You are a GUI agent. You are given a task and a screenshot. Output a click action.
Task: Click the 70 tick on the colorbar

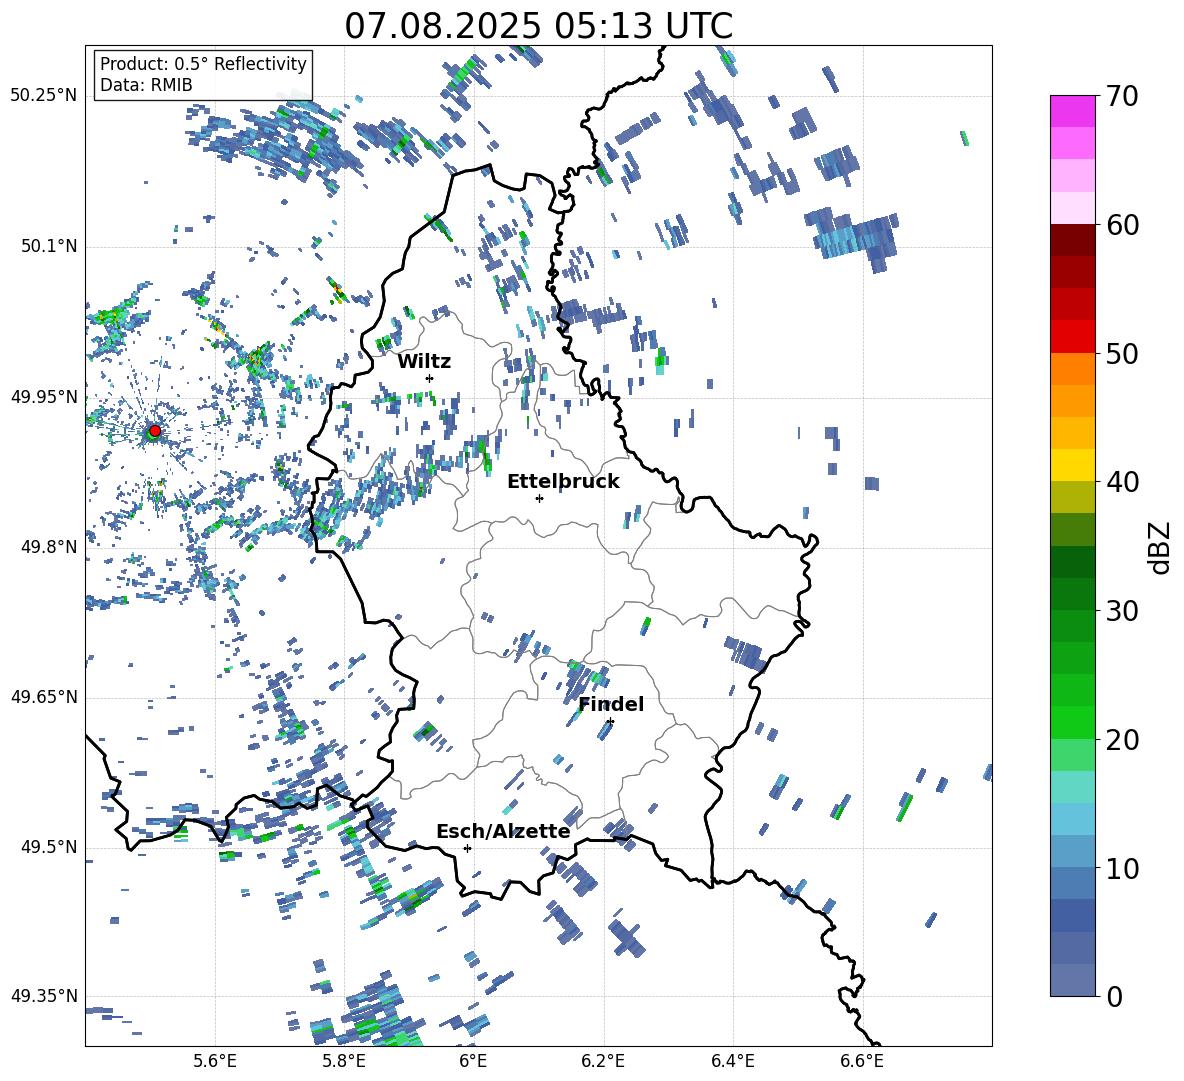point(1122,96)
